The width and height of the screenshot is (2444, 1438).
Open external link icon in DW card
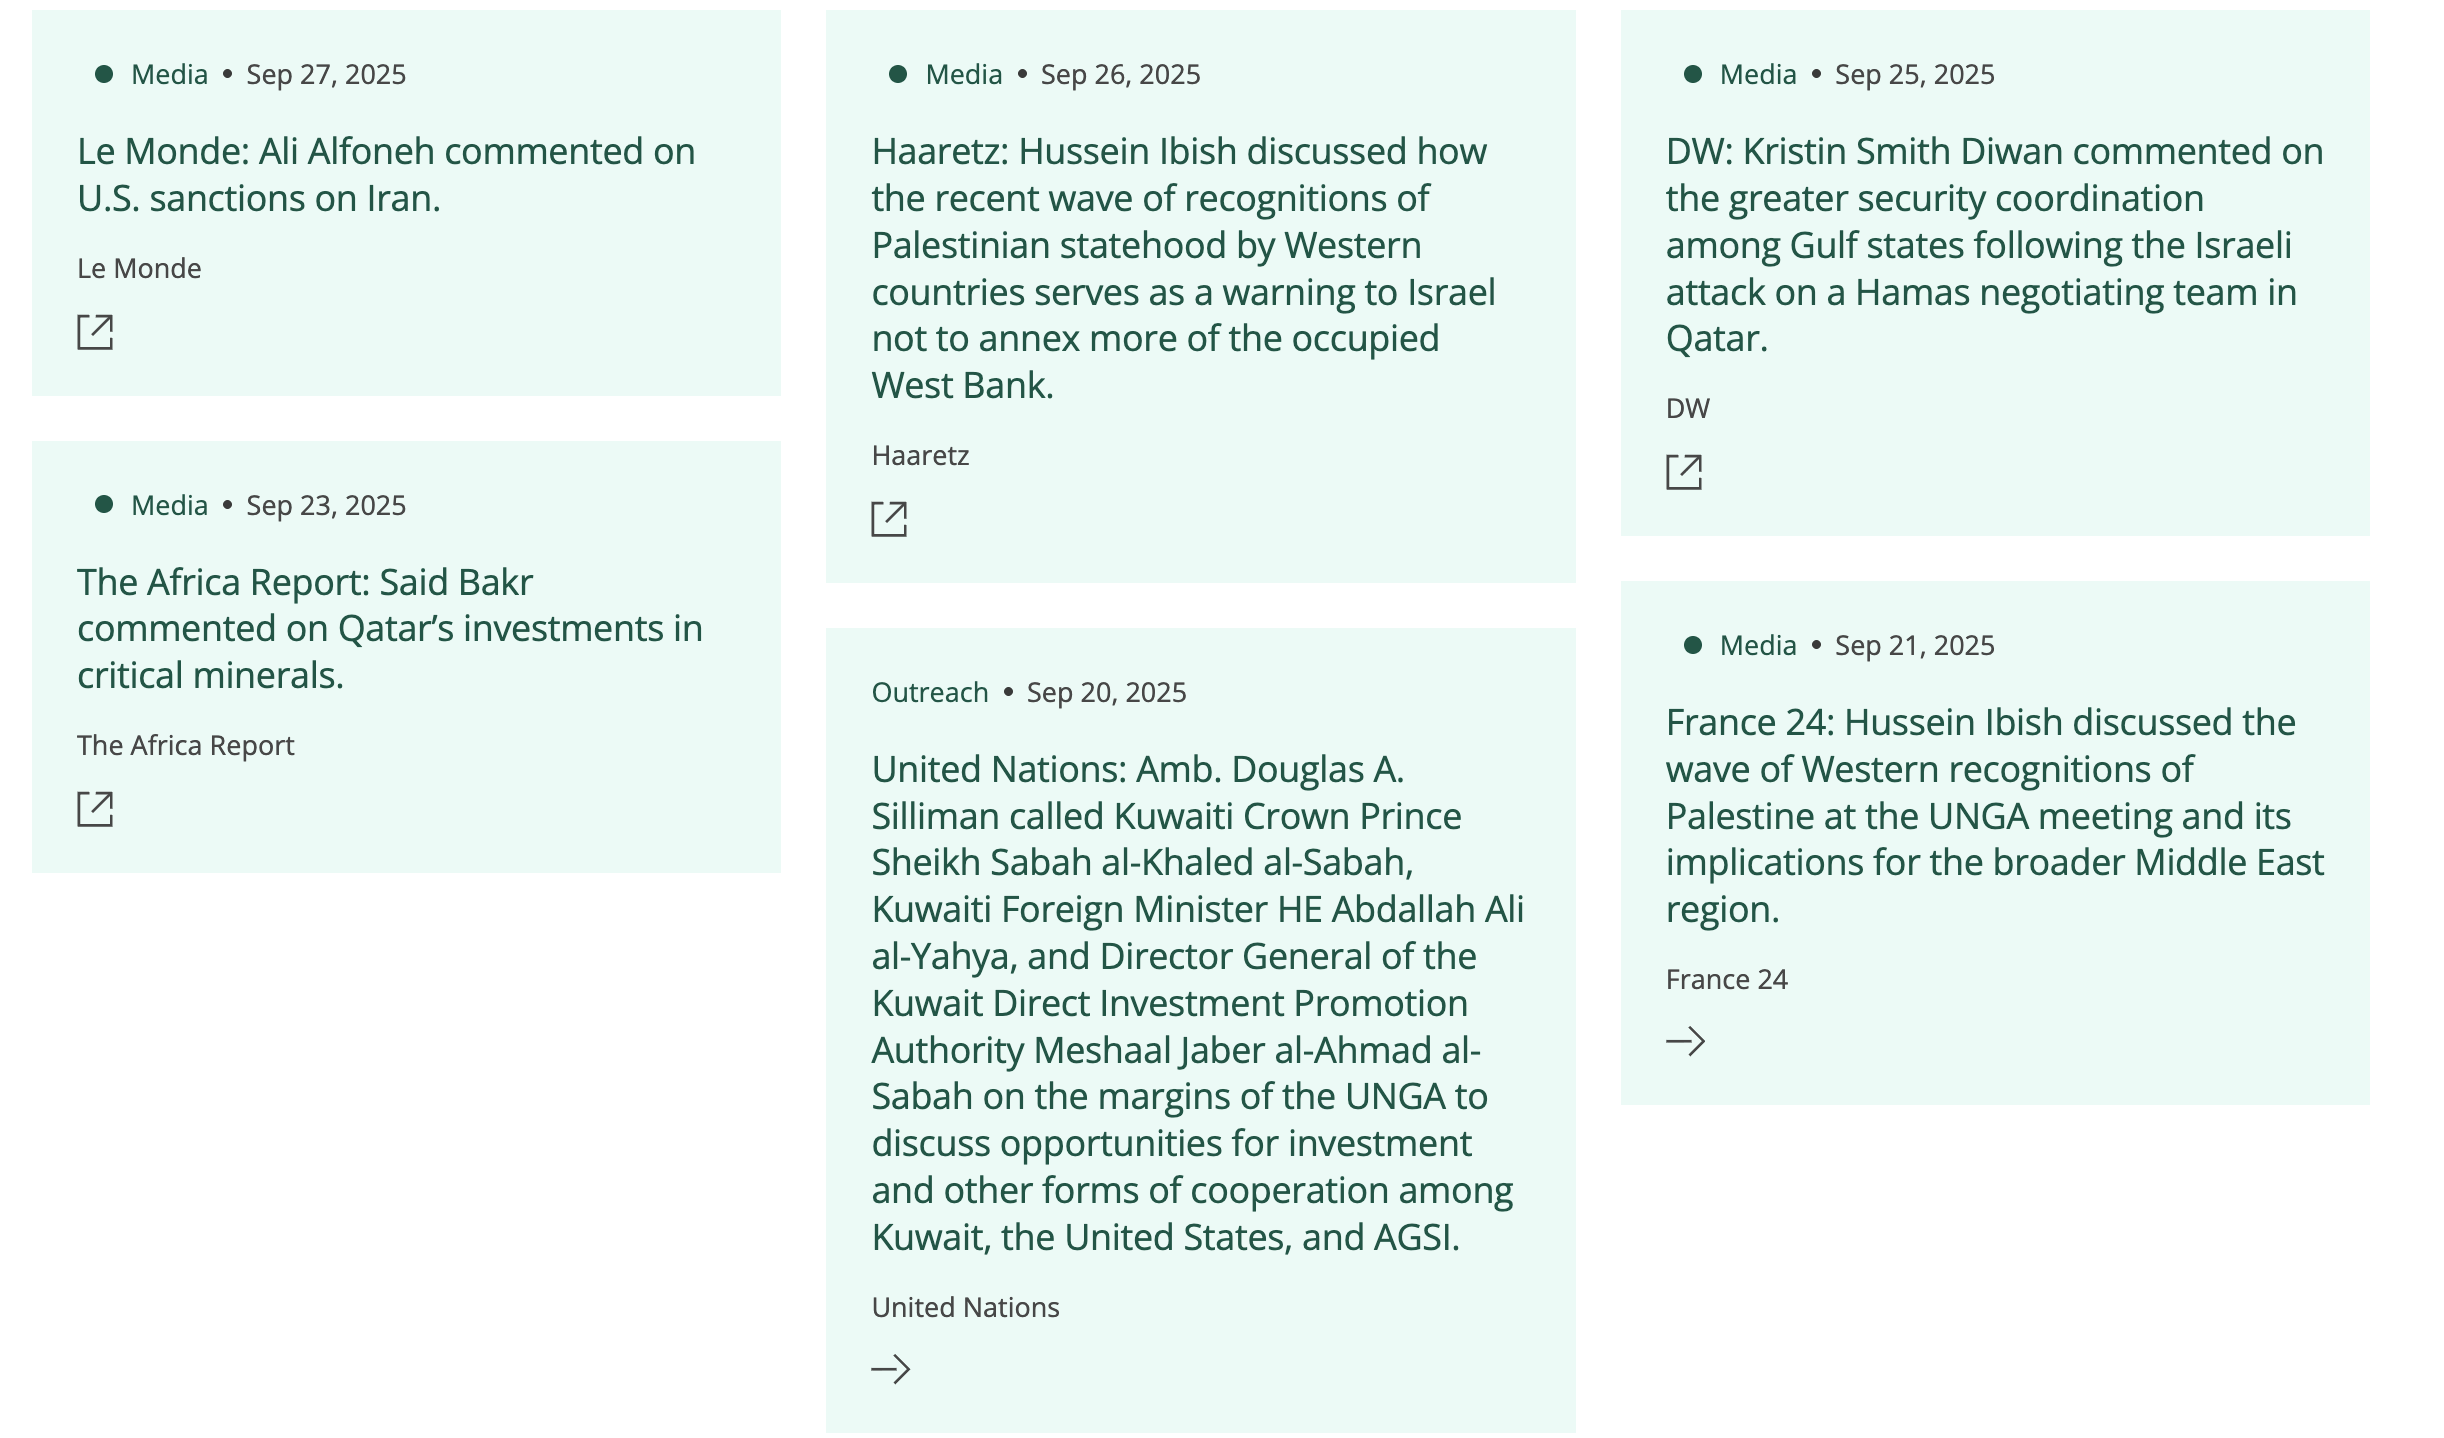[1684, 472]
